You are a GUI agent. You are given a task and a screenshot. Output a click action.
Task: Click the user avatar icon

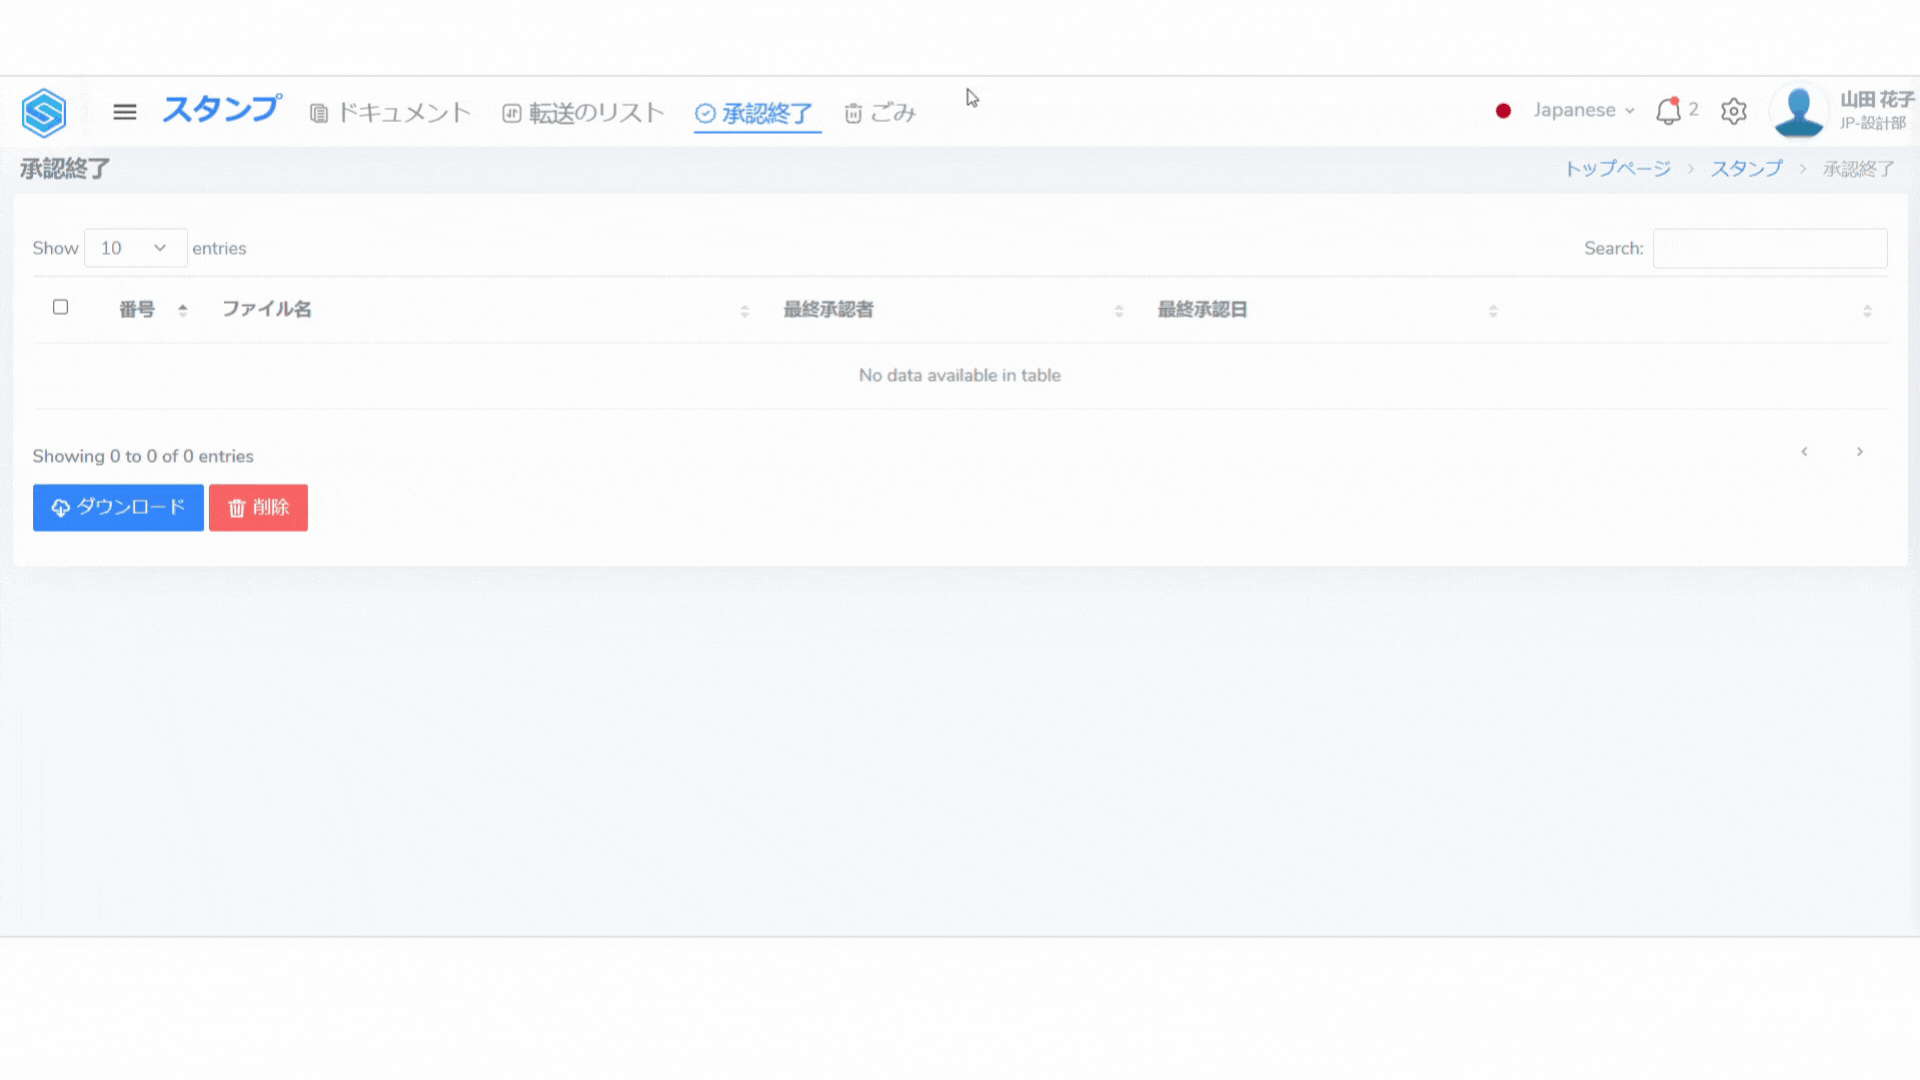pos(1798,111)
